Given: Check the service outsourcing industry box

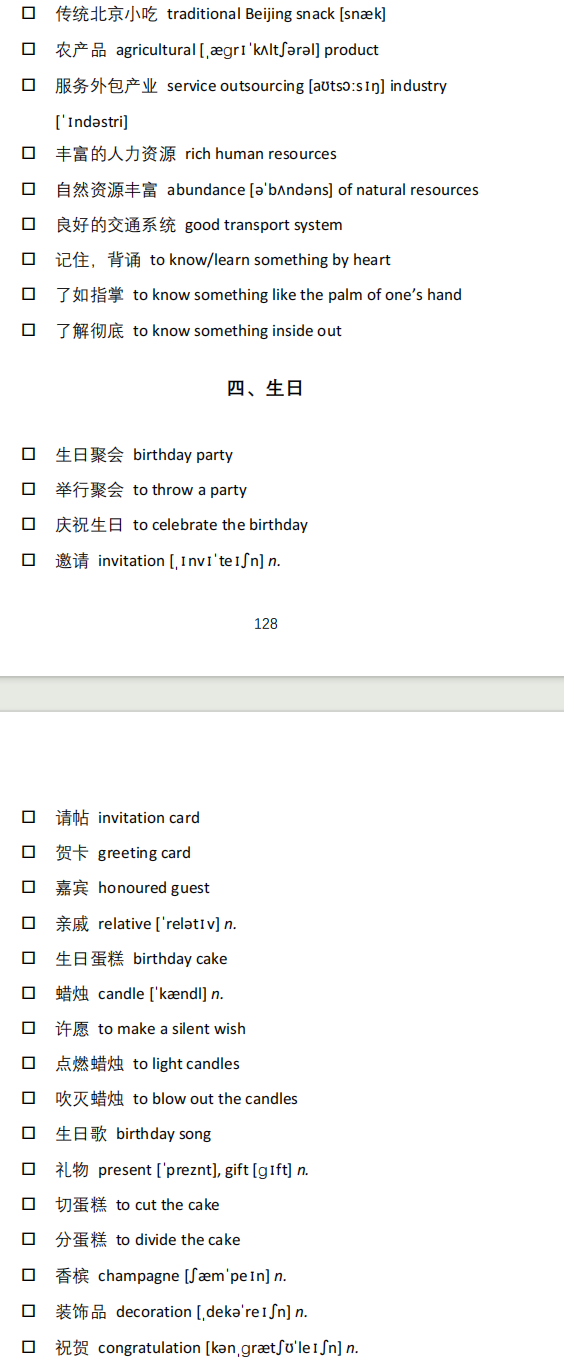Looking at the screenshot, I should (x=29, y=85).
